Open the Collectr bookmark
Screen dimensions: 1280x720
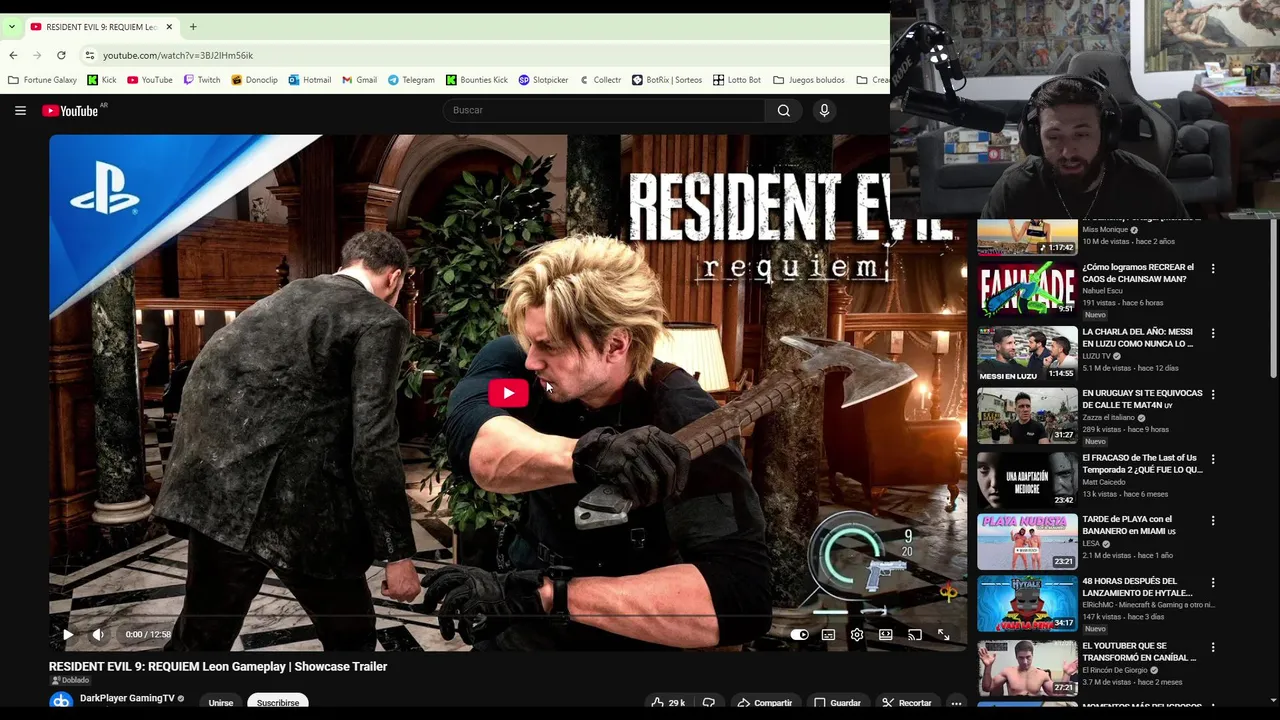pyautogui.click(x=600, y=80)
